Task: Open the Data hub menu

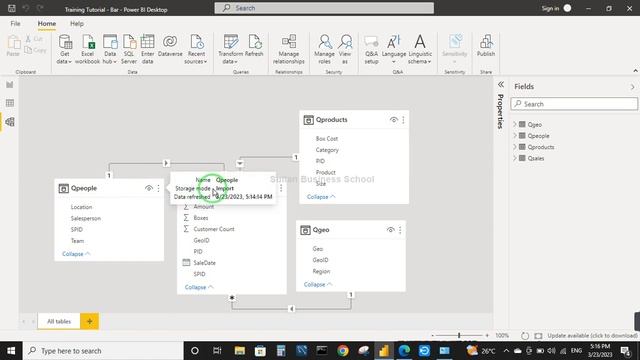Action: 109,49
